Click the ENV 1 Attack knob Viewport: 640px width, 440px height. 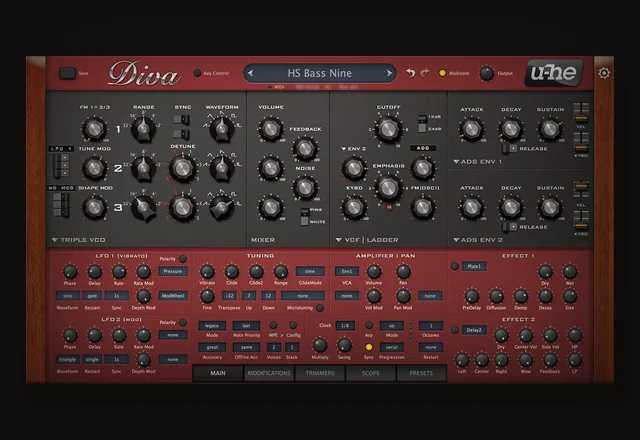point(471,129)
